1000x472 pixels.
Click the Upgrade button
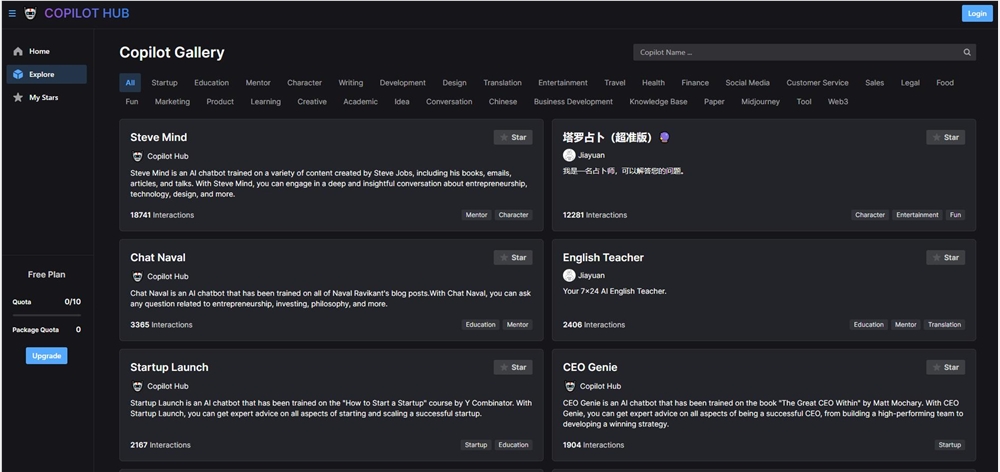[47, 356]
